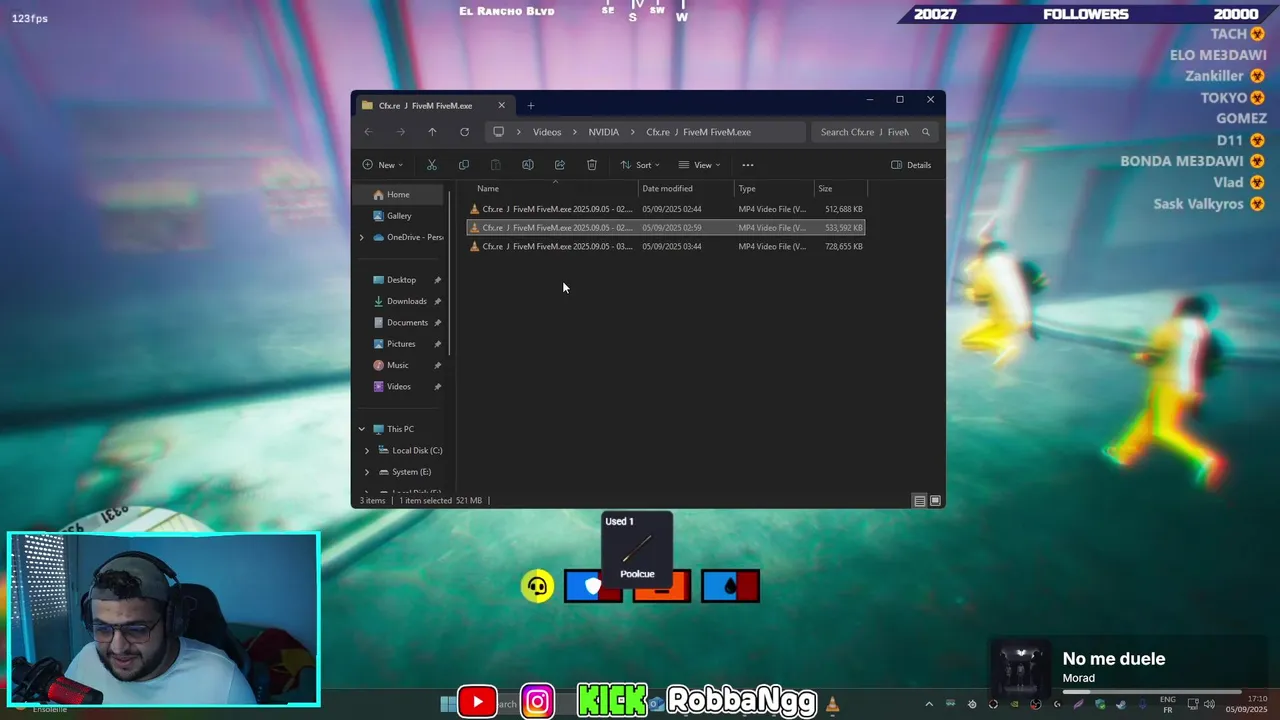Click chevron after Videos in address bar

pos(576,132)
